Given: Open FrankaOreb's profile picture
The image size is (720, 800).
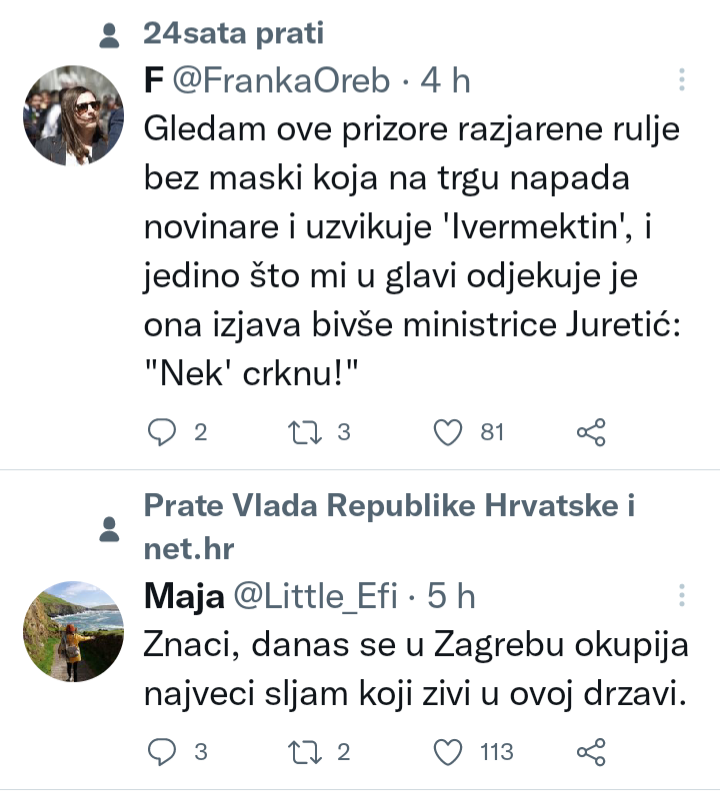Looking at the screenshot, I should coord(73,115).
